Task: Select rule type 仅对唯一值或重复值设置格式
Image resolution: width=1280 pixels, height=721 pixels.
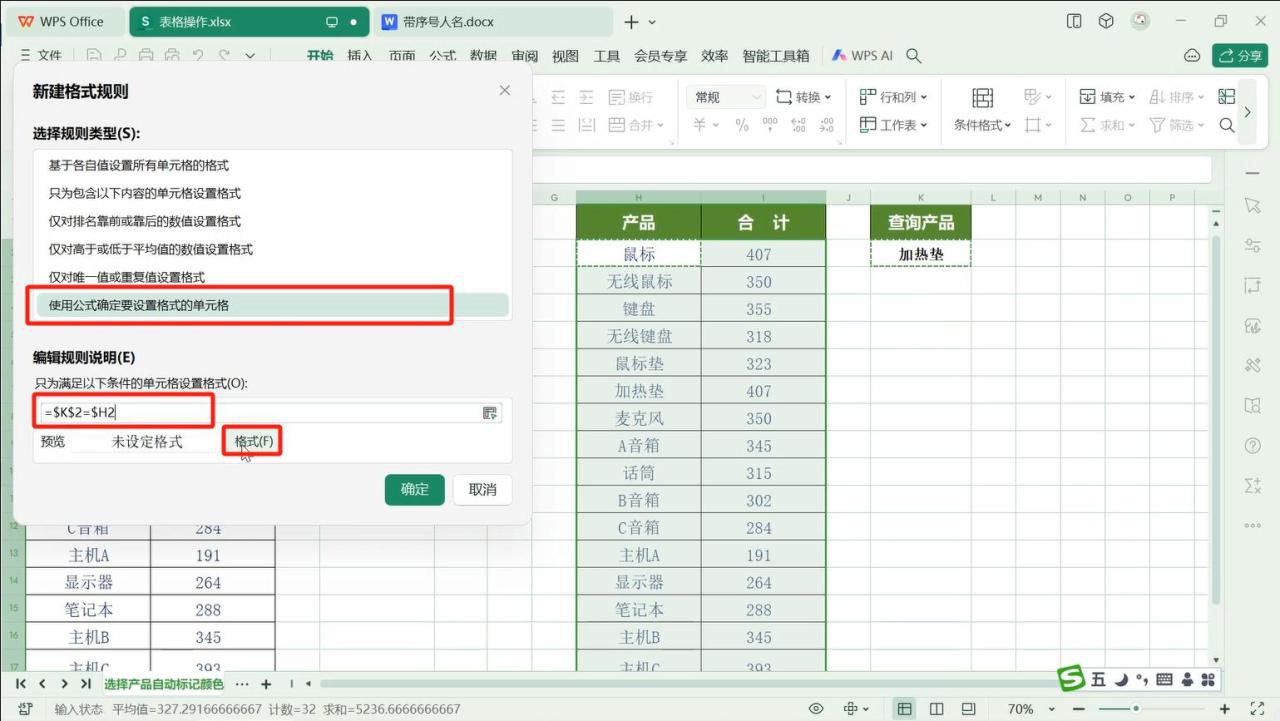Action: [272, 277]
